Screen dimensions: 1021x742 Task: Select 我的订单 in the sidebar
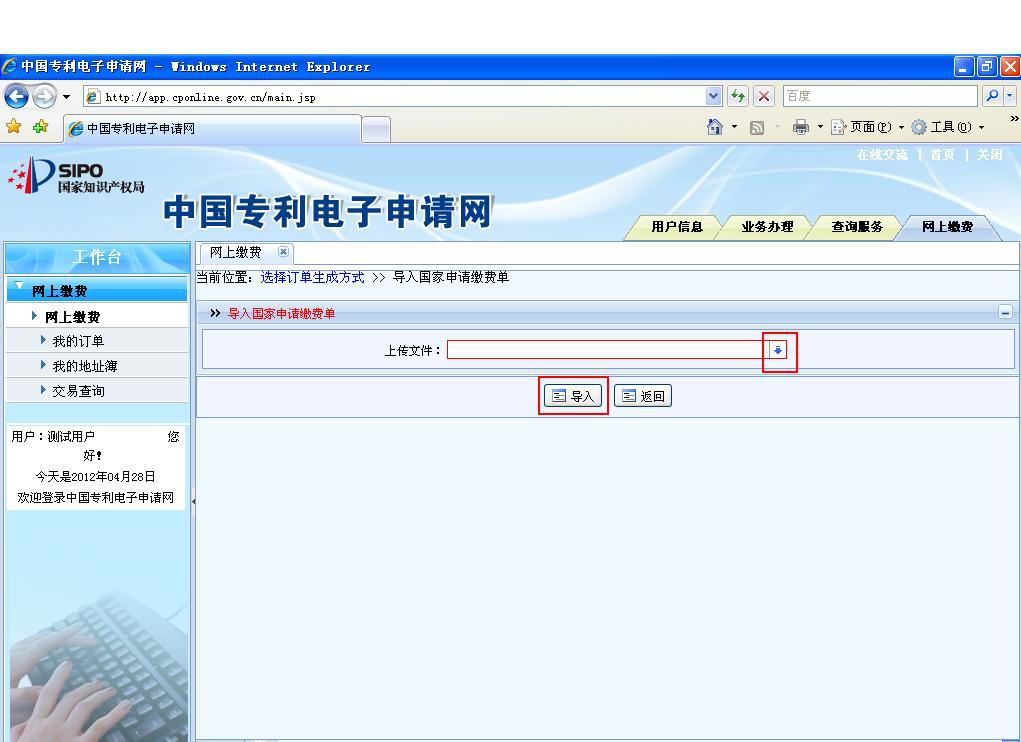pos(78,341)
